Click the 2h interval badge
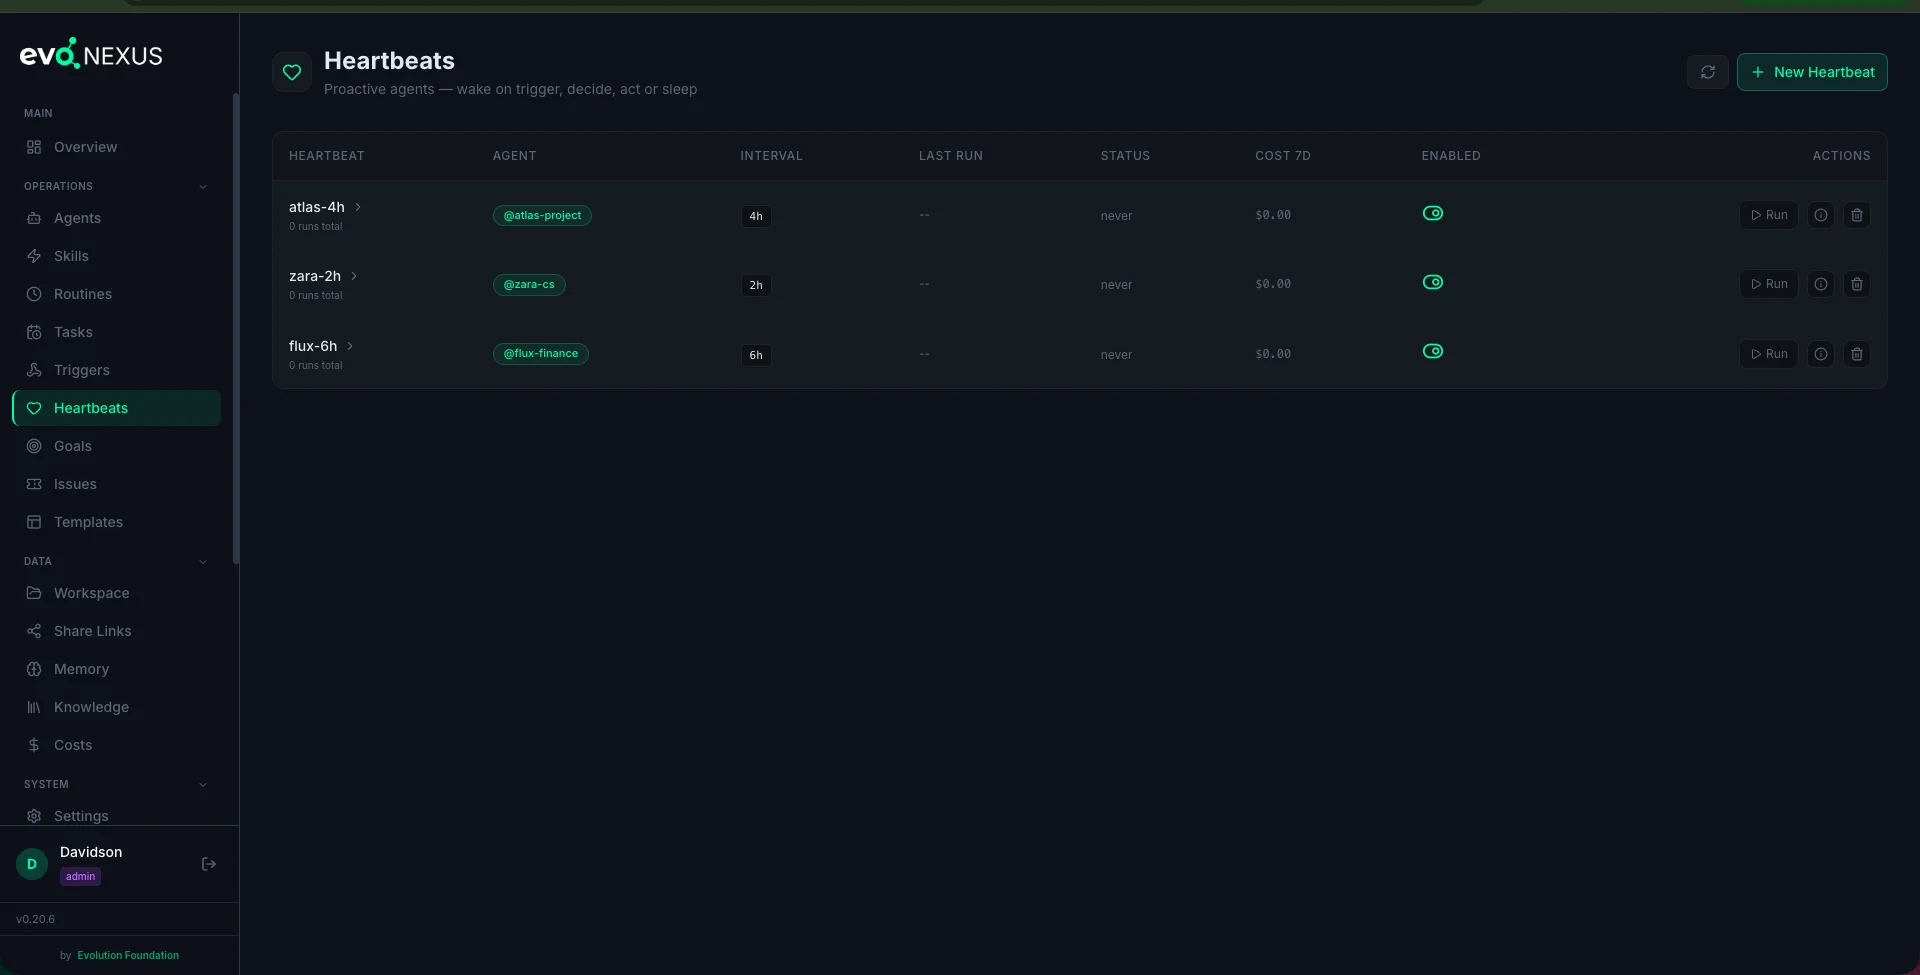Image resolution: width=1920 pixels, height=975 pixels. pyautogui.click(x=756, y=285)
